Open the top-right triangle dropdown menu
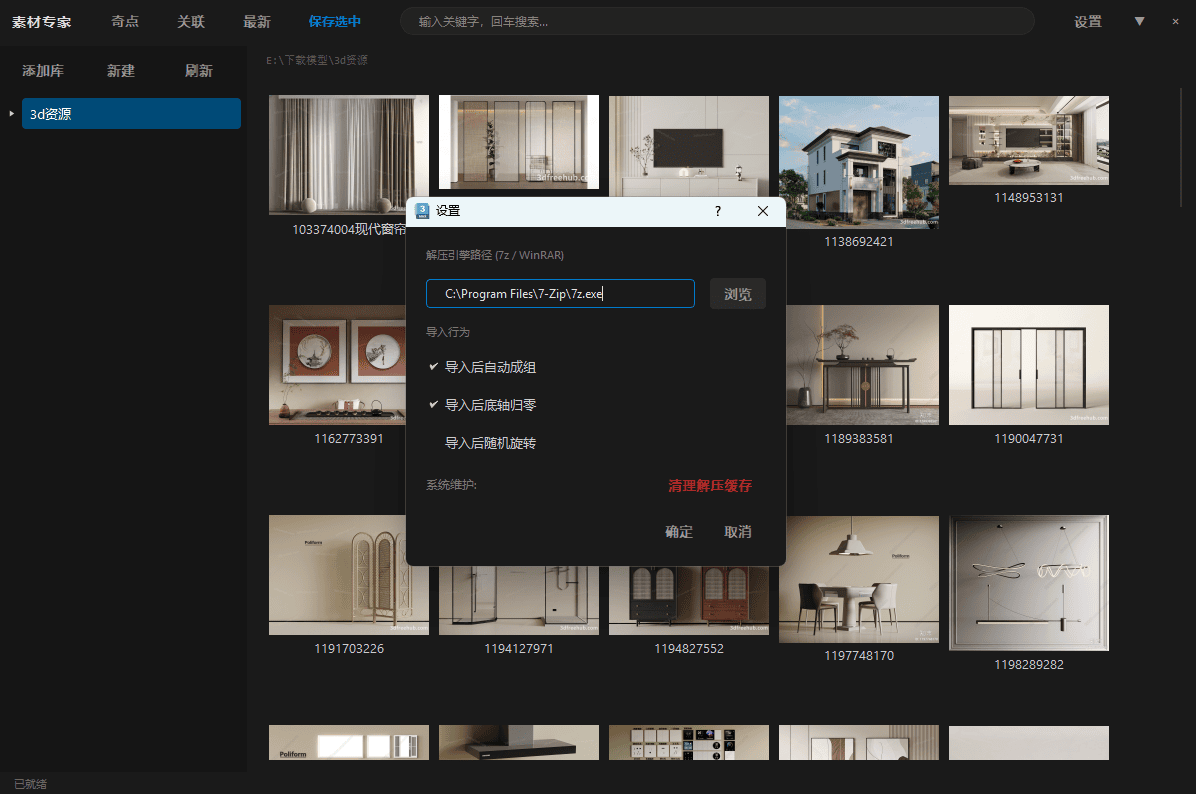 pyautogui.click(x=1139, y=21)
